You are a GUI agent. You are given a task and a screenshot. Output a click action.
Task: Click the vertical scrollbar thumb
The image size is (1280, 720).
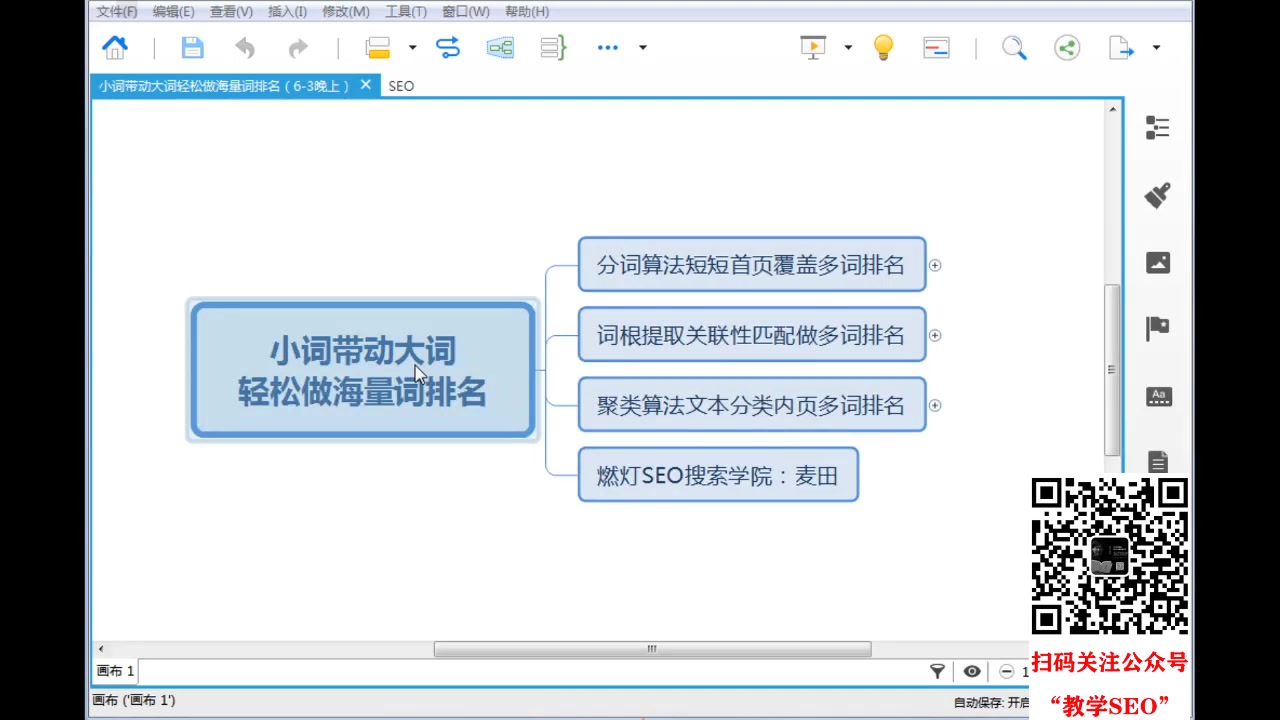pos(1111,369)
